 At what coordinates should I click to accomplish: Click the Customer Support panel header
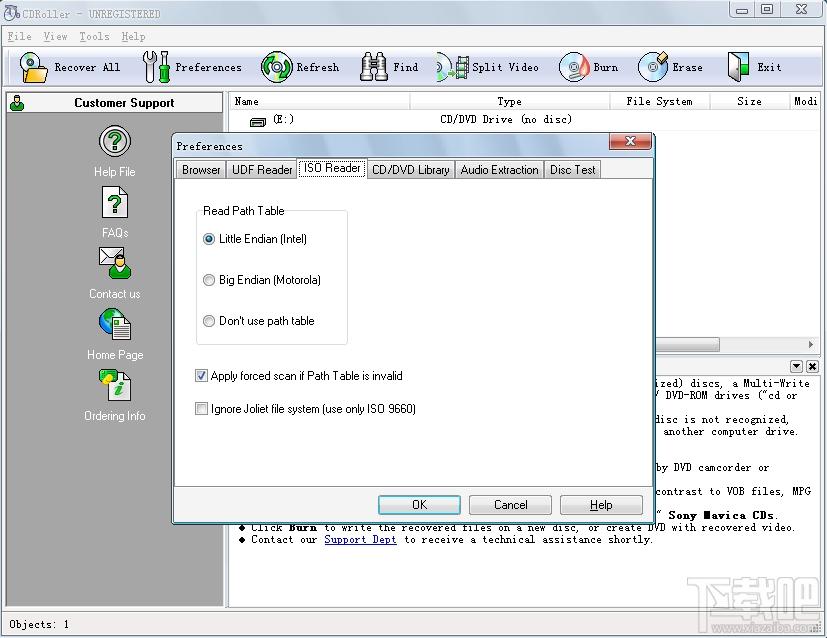(114, 103)
